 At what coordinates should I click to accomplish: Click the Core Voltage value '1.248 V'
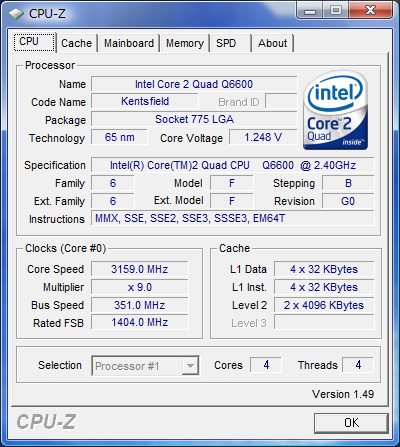click(263, 137)
